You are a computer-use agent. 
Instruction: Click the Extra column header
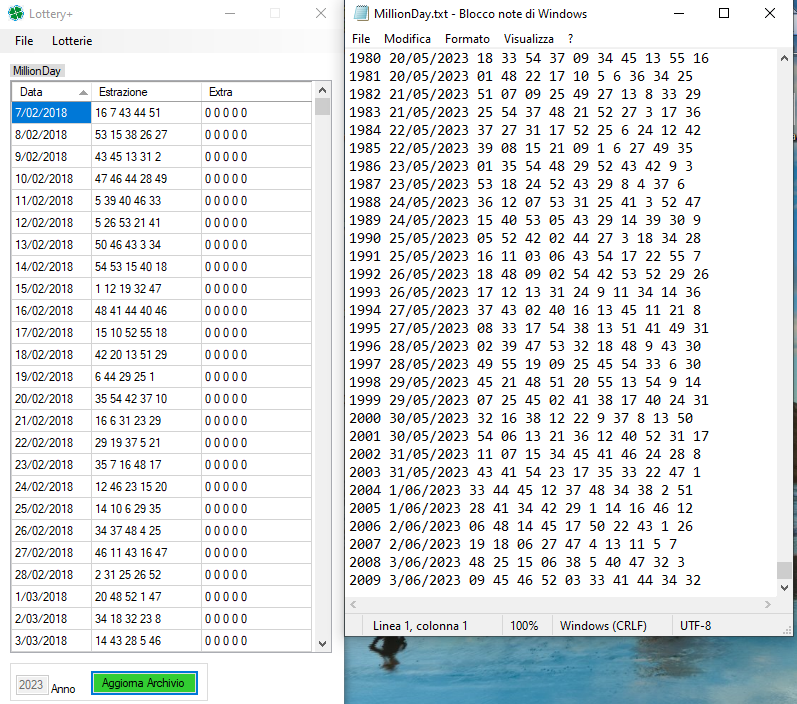[x=256, y=92]
